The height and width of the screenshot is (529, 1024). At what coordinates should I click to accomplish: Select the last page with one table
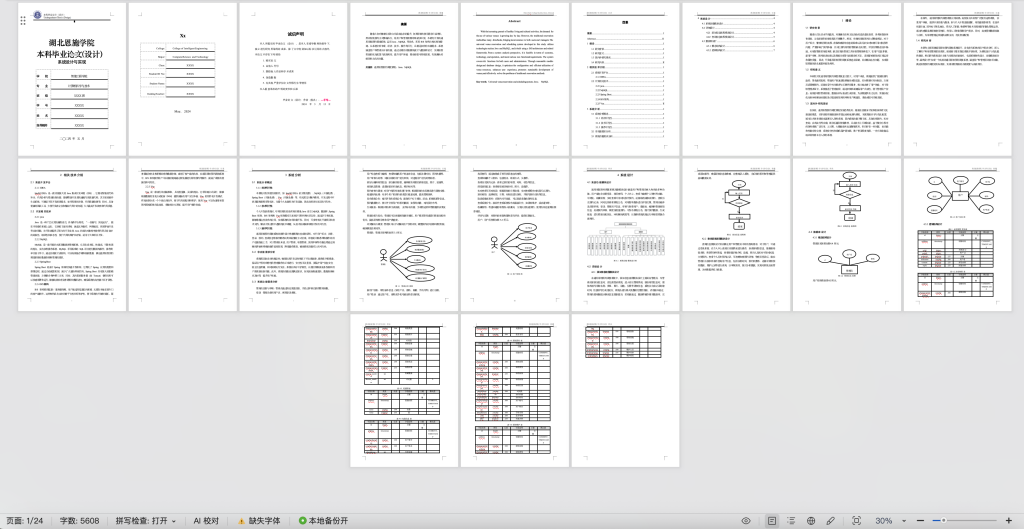626,391
